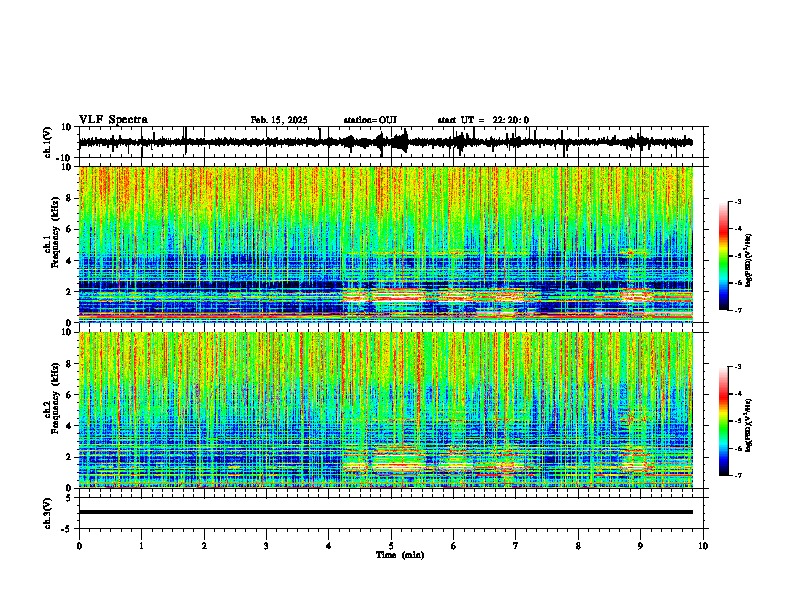This screenshot has height=612, width=792.
Task: Click the time axis tick label "1"
Action: pyautogui.click(x=141, y=546)
